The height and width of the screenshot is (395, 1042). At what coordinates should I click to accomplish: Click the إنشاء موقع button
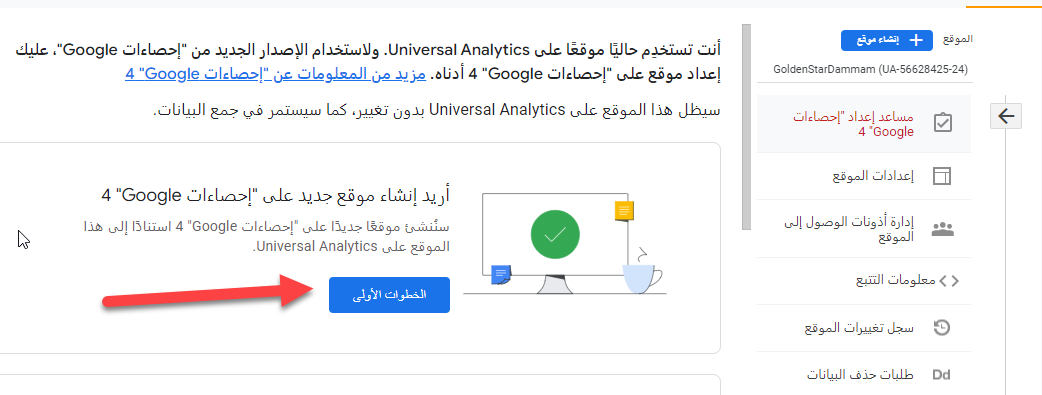coord(886,40)
